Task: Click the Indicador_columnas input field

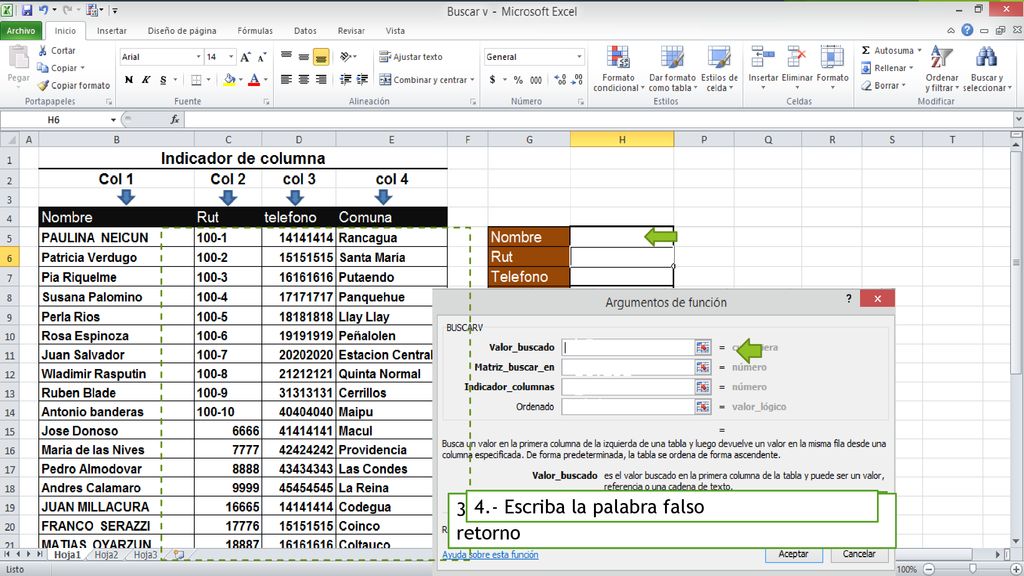Action: pyautogui.click(x=628, y=387)
